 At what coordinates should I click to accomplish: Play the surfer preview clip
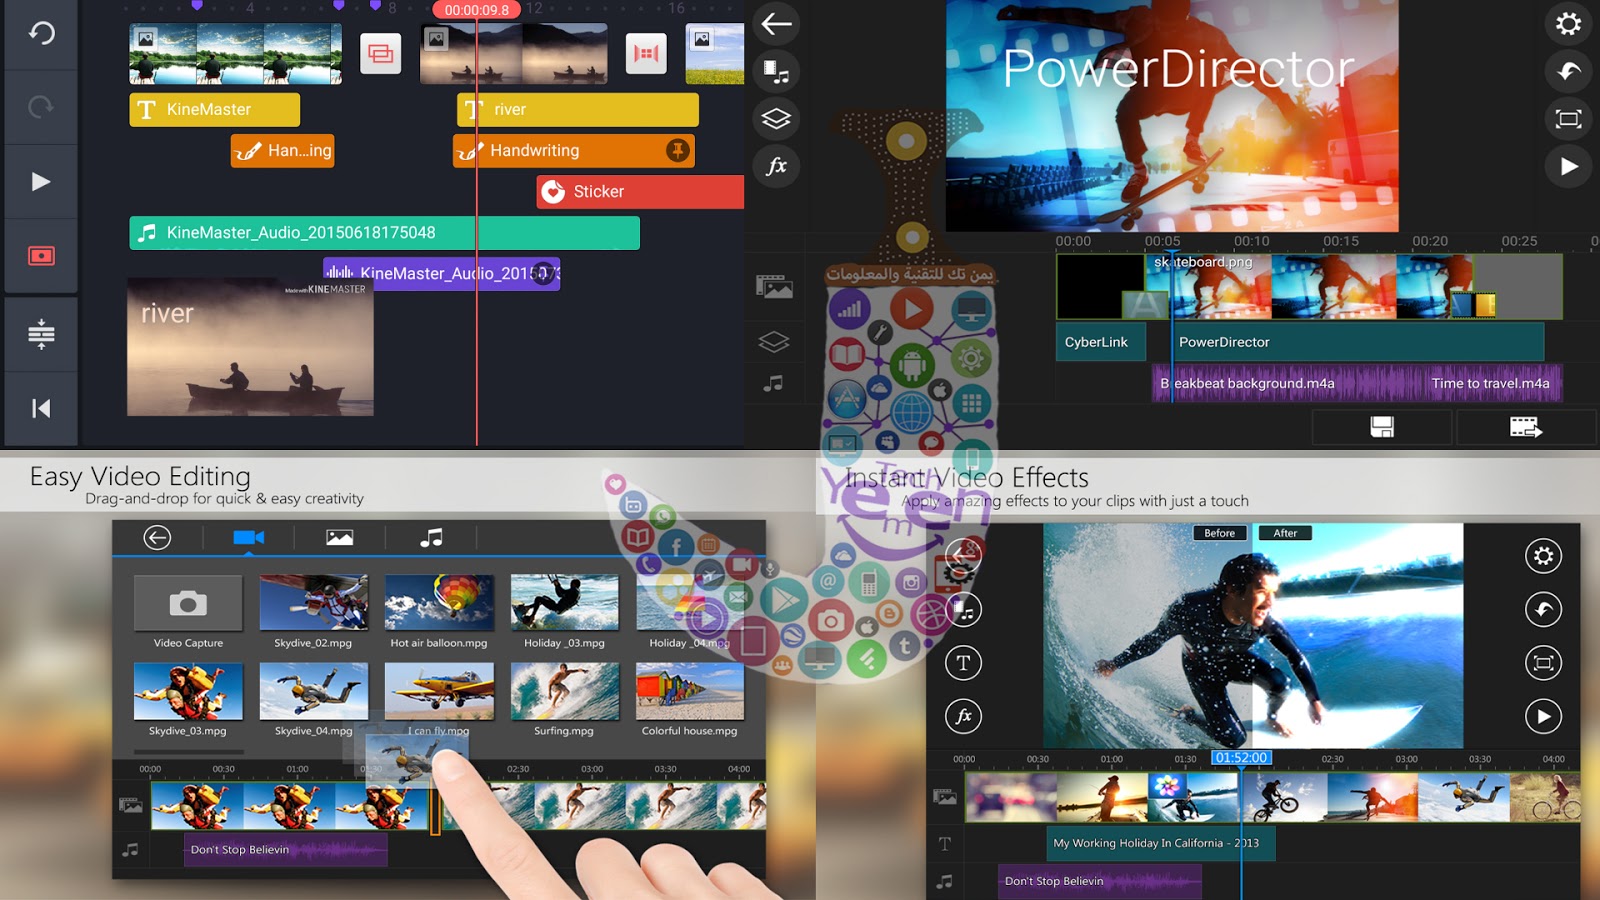[x=1543, y=716]
